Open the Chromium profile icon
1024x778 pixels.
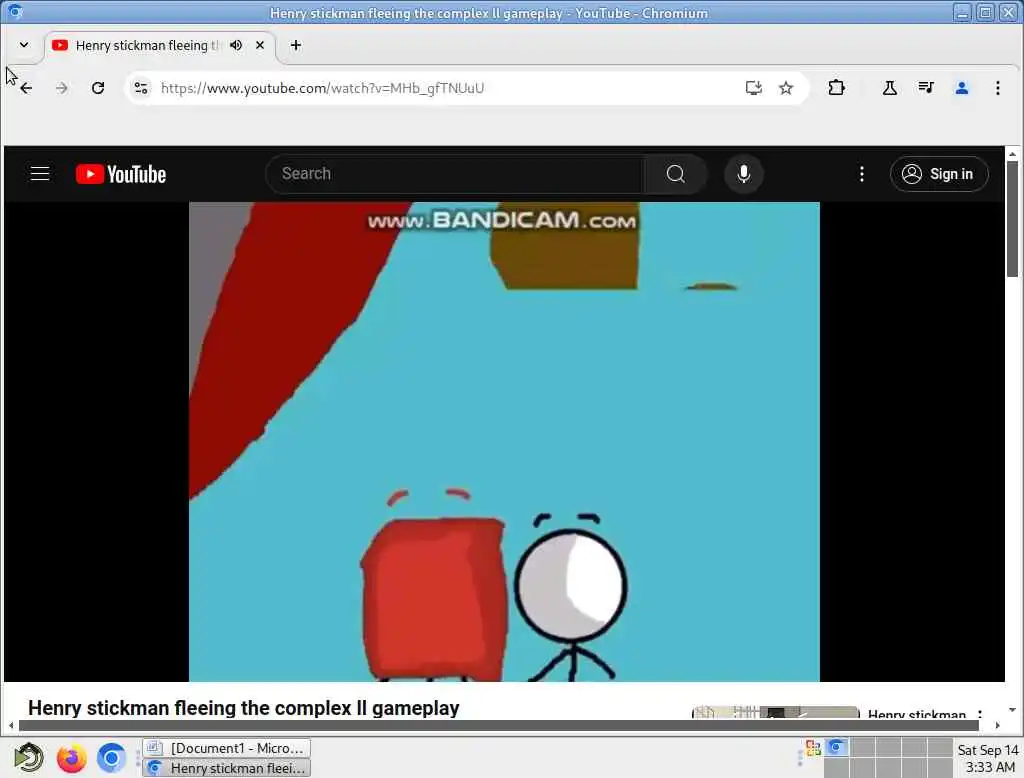coord(961,88)
